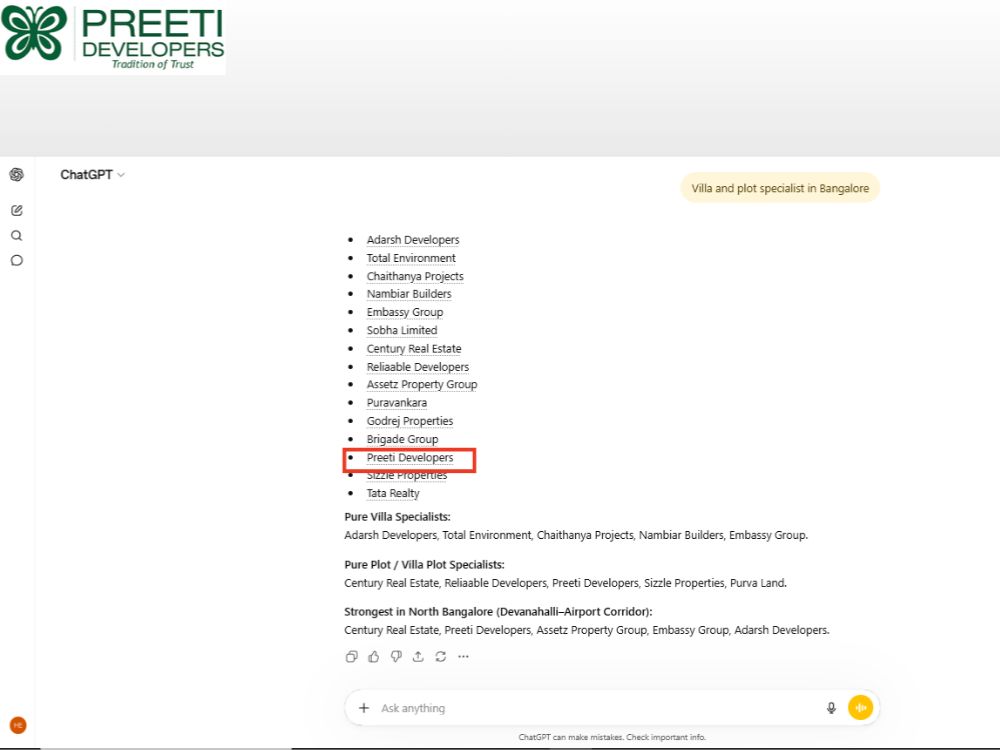Open the Godrej Properties link
The image size is (1000, 750).
click(409, 422)
